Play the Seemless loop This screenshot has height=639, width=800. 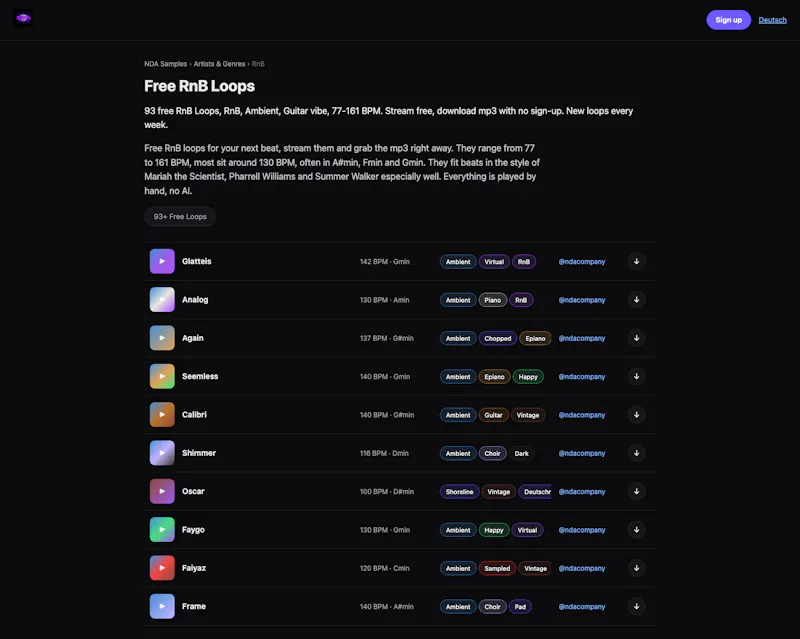(x=162, y=376)
